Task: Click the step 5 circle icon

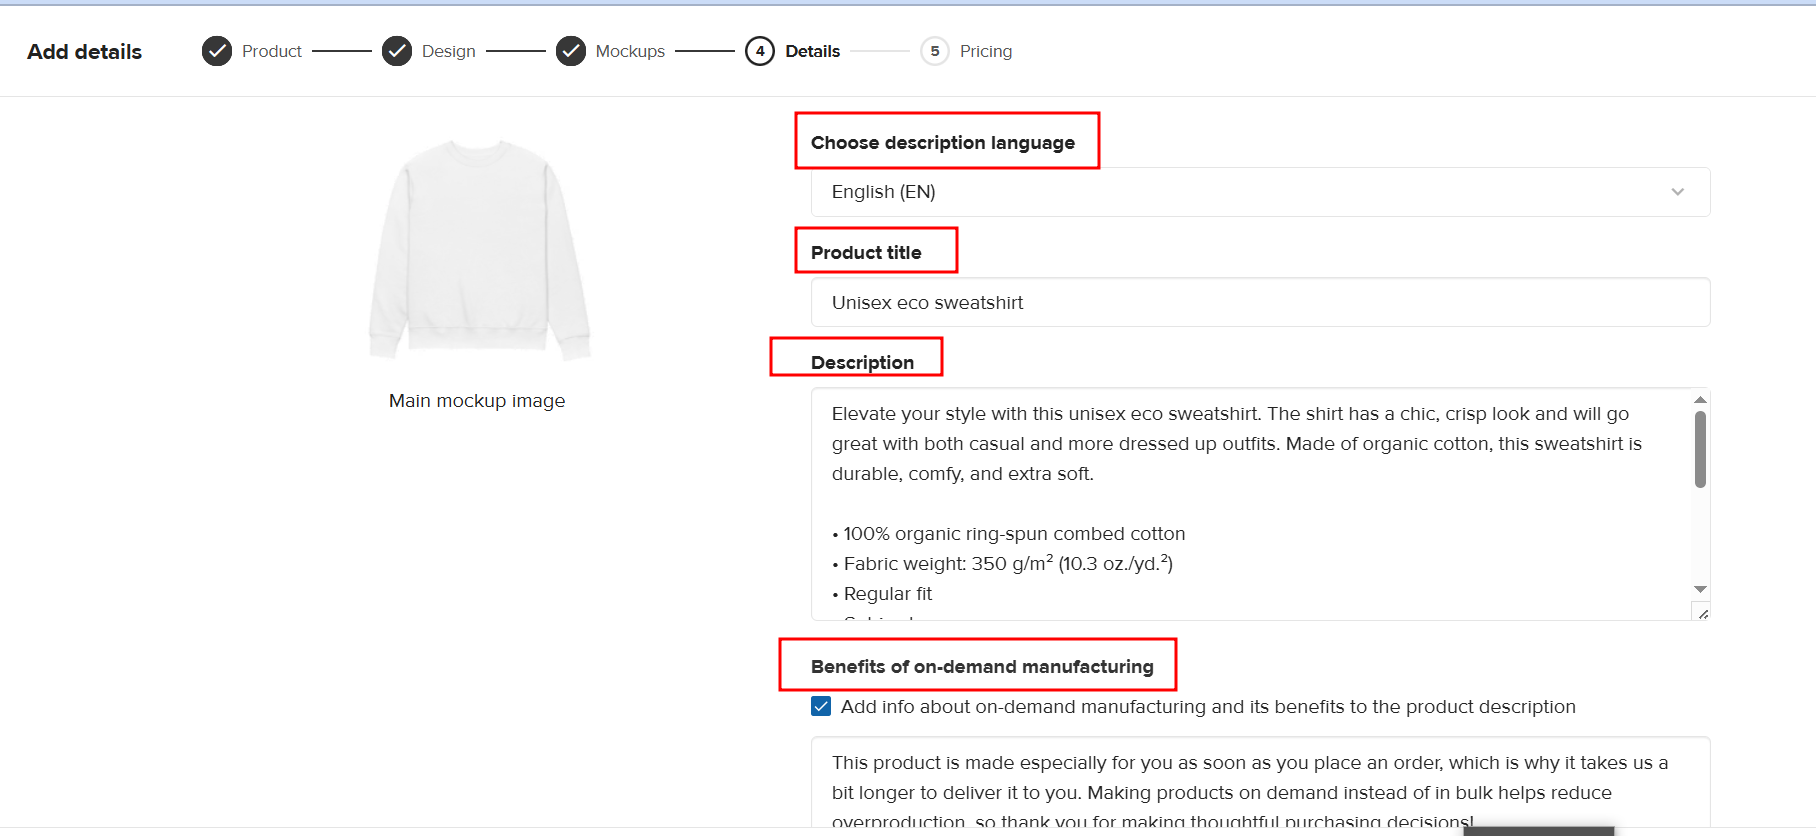Action: pos(935,51)
